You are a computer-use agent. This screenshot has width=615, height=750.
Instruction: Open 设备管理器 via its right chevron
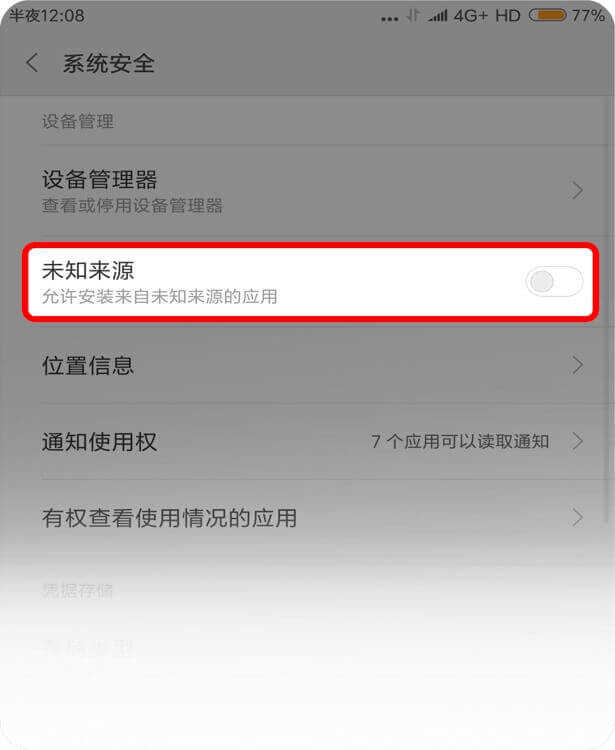tap(578, 190)
